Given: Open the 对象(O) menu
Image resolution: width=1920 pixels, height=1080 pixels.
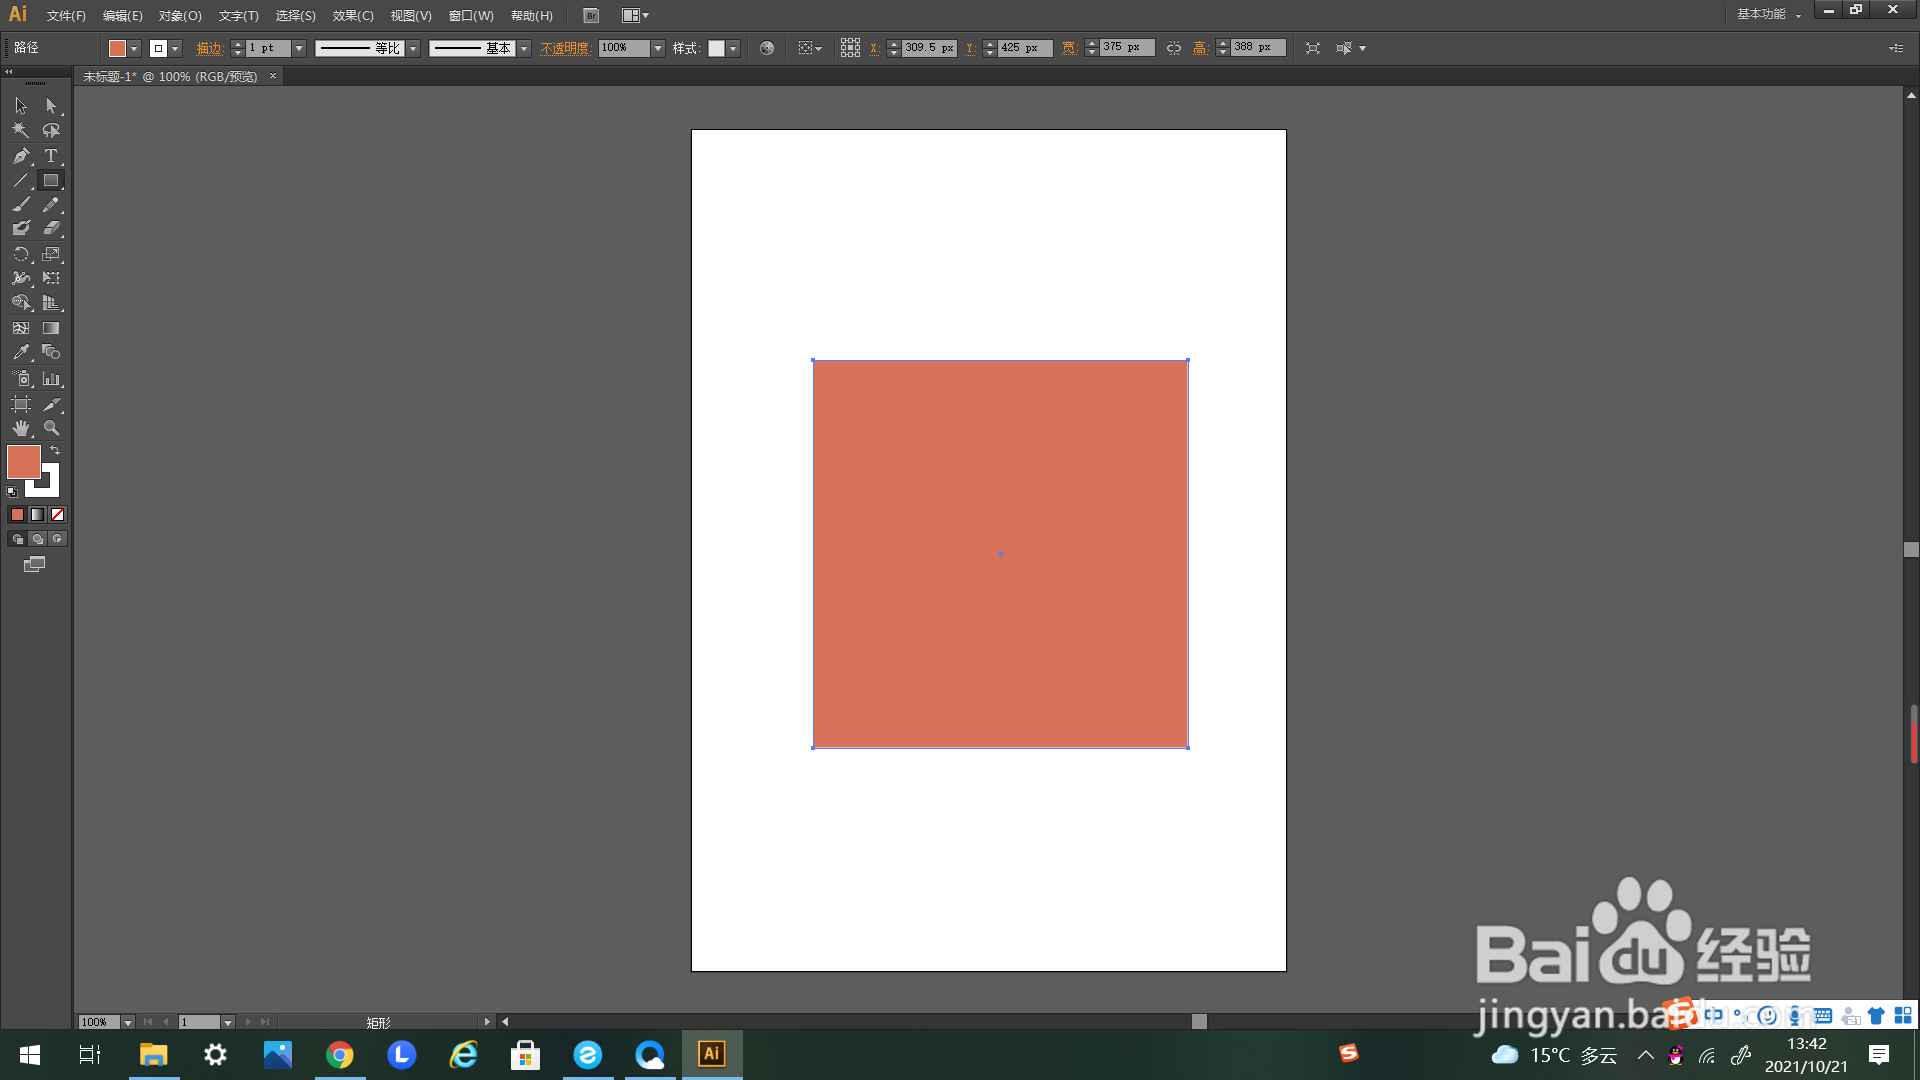Looking at the screenshot, I should 180,16.
